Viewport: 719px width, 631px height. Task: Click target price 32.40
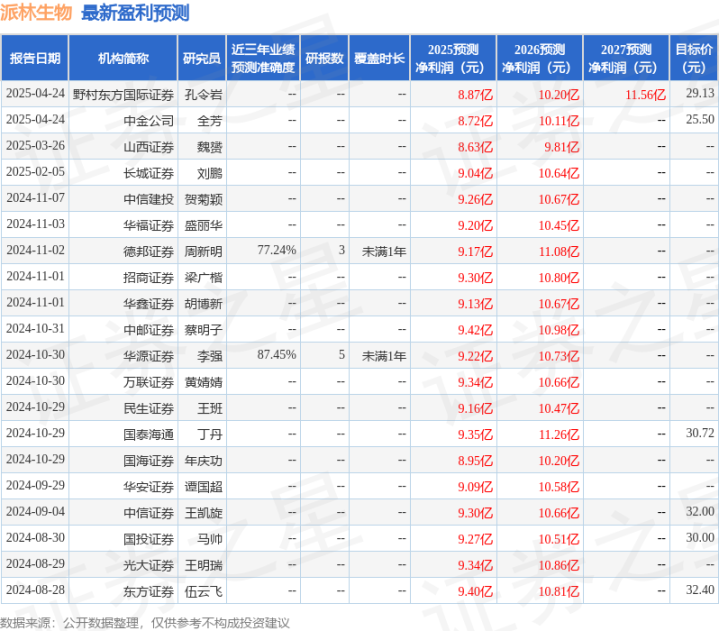pyautogui.click(x=700, y=590)
